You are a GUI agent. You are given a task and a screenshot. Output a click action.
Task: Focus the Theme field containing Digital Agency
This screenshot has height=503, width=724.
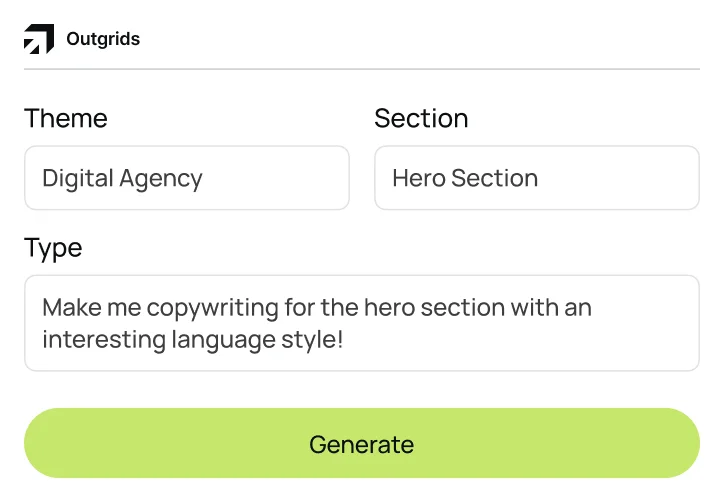[187, 178]
